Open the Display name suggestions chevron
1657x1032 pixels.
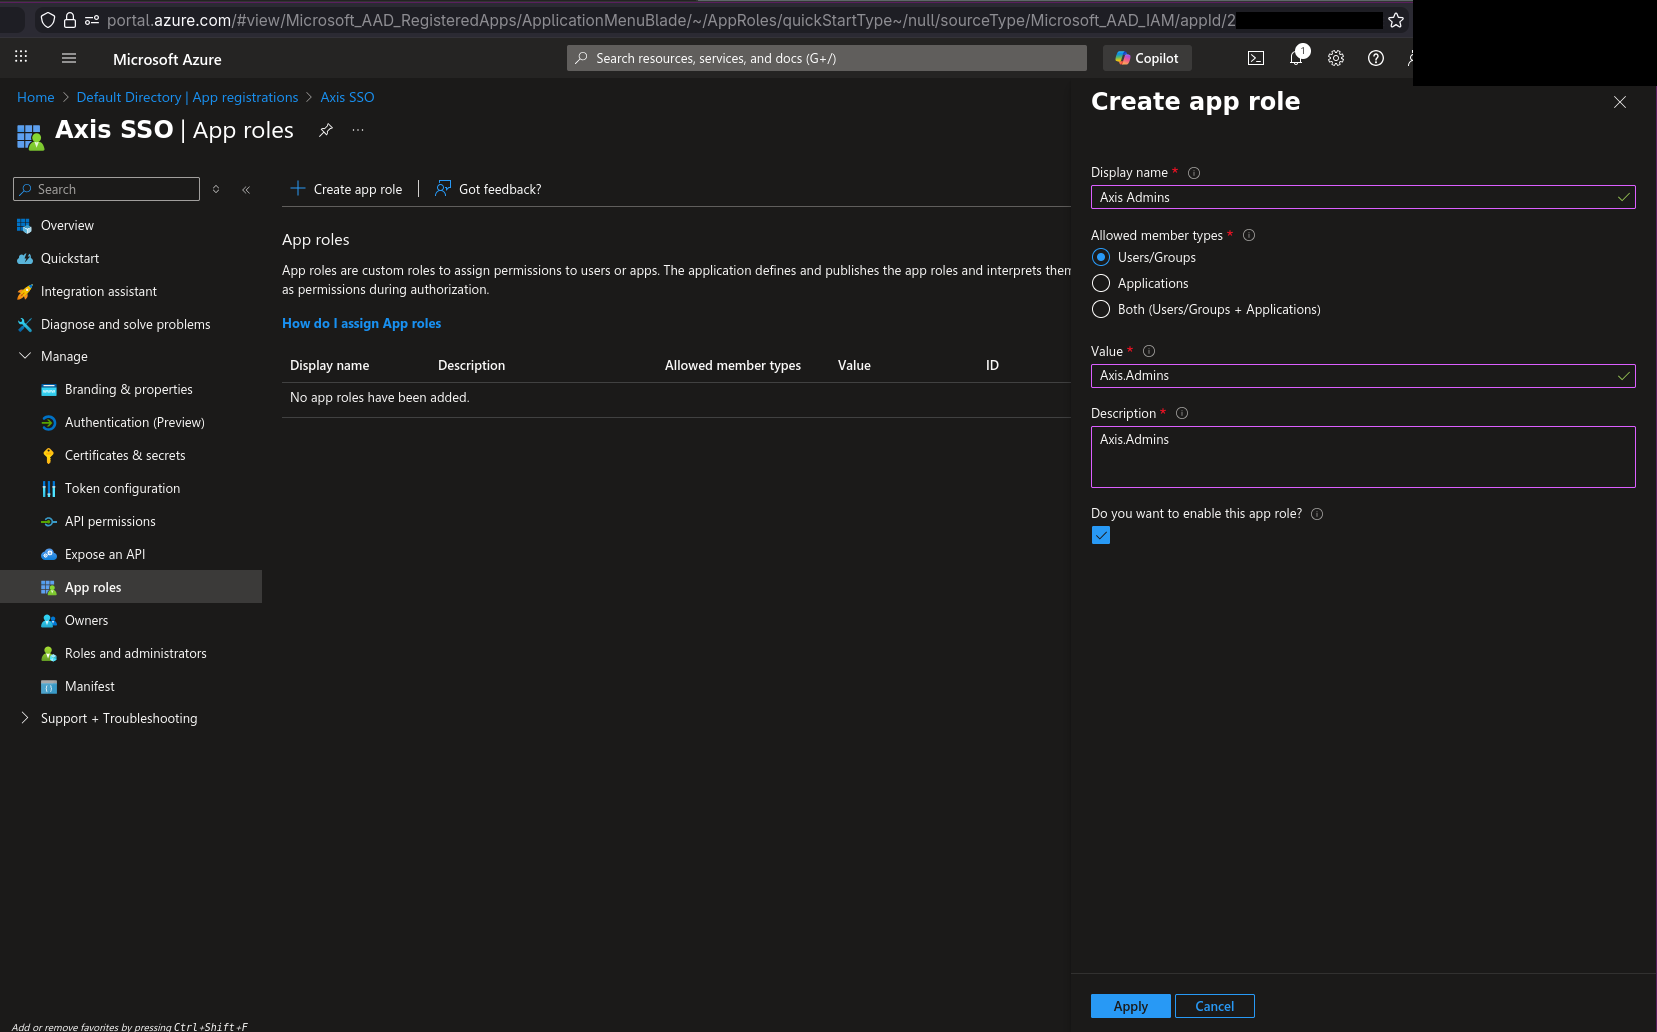tap(1622, 197)
